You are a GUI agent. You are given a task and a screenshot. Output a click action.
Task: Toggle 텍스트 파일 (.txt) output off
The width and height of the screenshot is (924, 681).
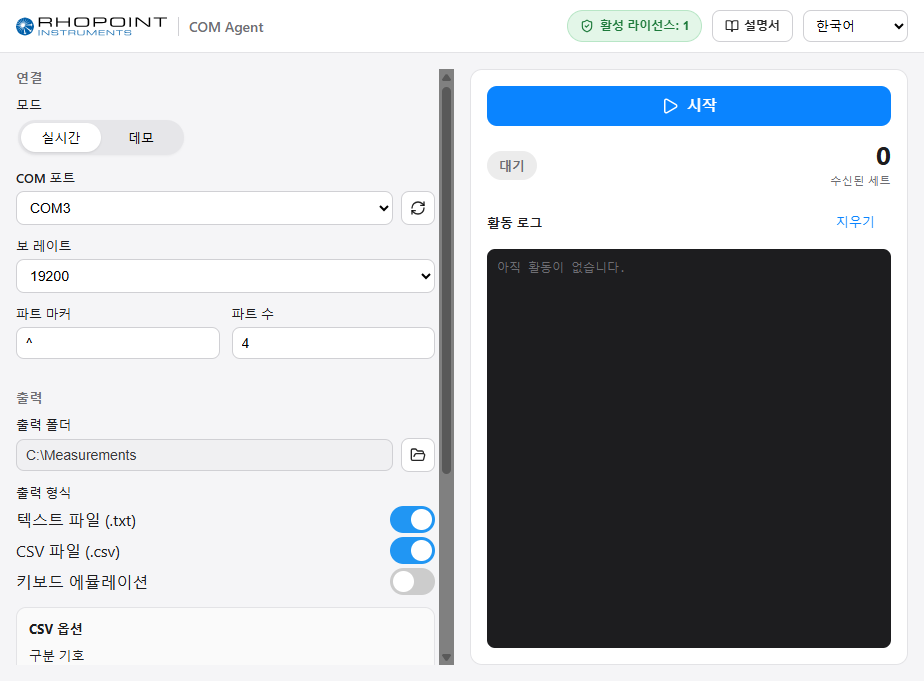click(412, 520)
